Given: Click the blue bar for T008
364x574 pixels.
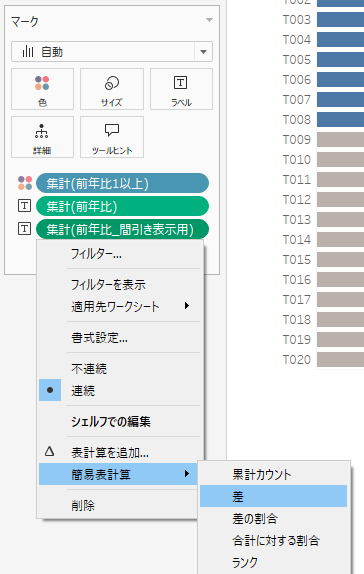Looking at the screenshot, I should [x=341, y=119].
